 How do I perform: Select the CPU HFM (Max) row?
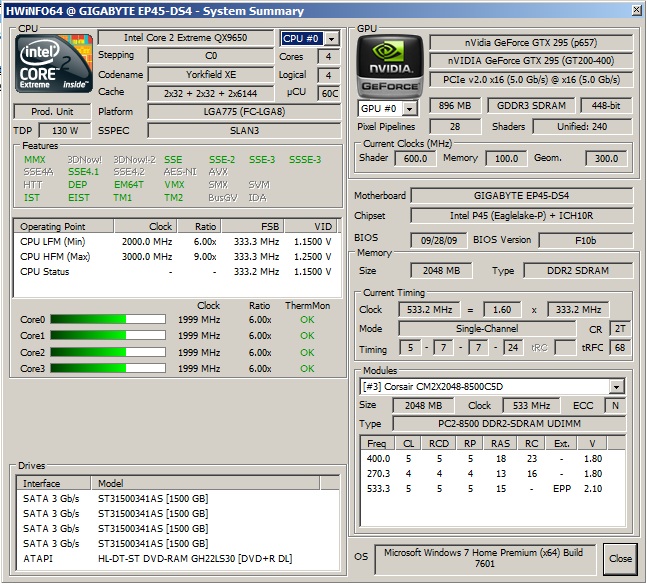[176, 257]
